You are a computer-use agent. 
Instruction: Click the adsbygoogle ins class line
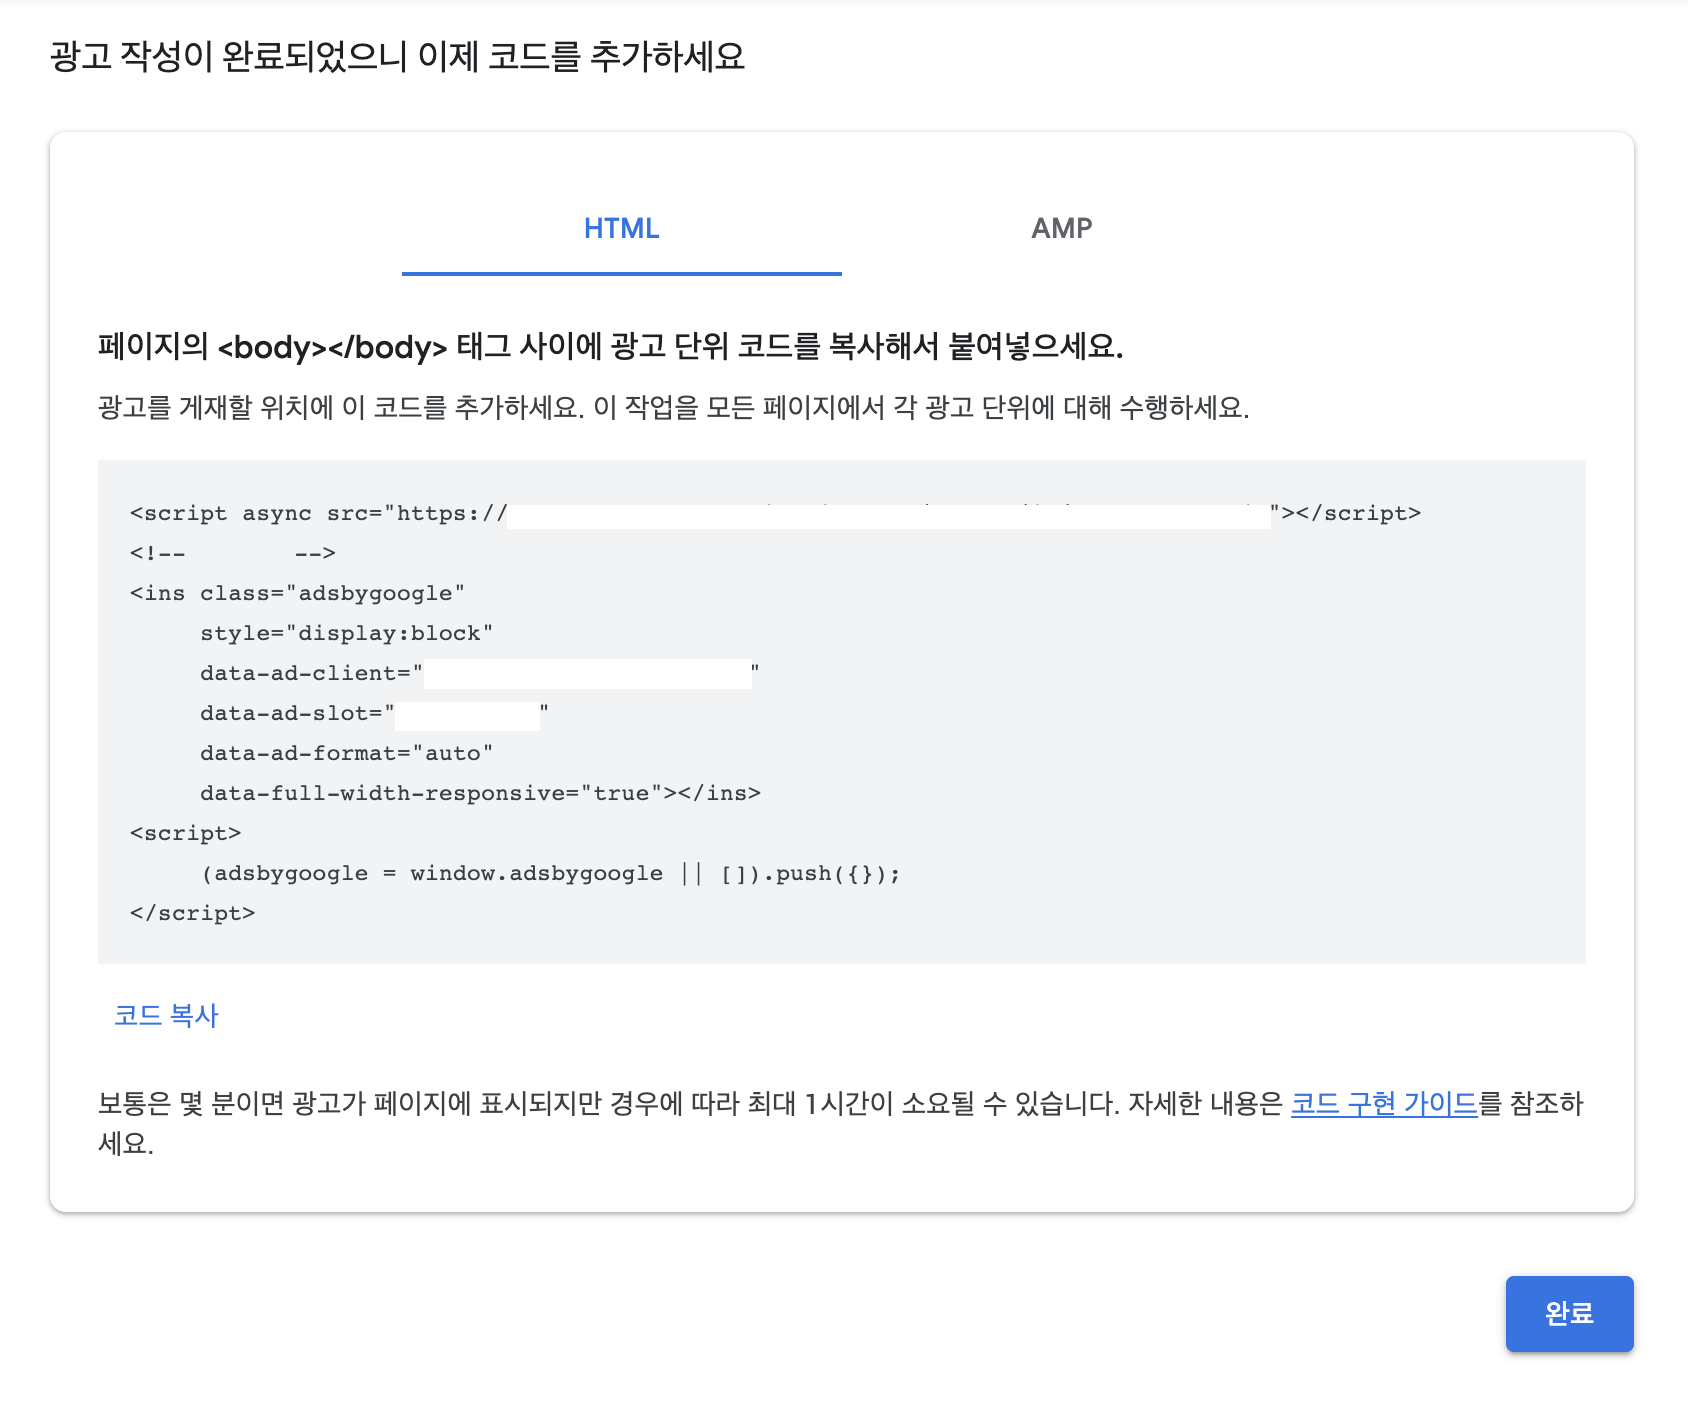click(x=296, y=592)
